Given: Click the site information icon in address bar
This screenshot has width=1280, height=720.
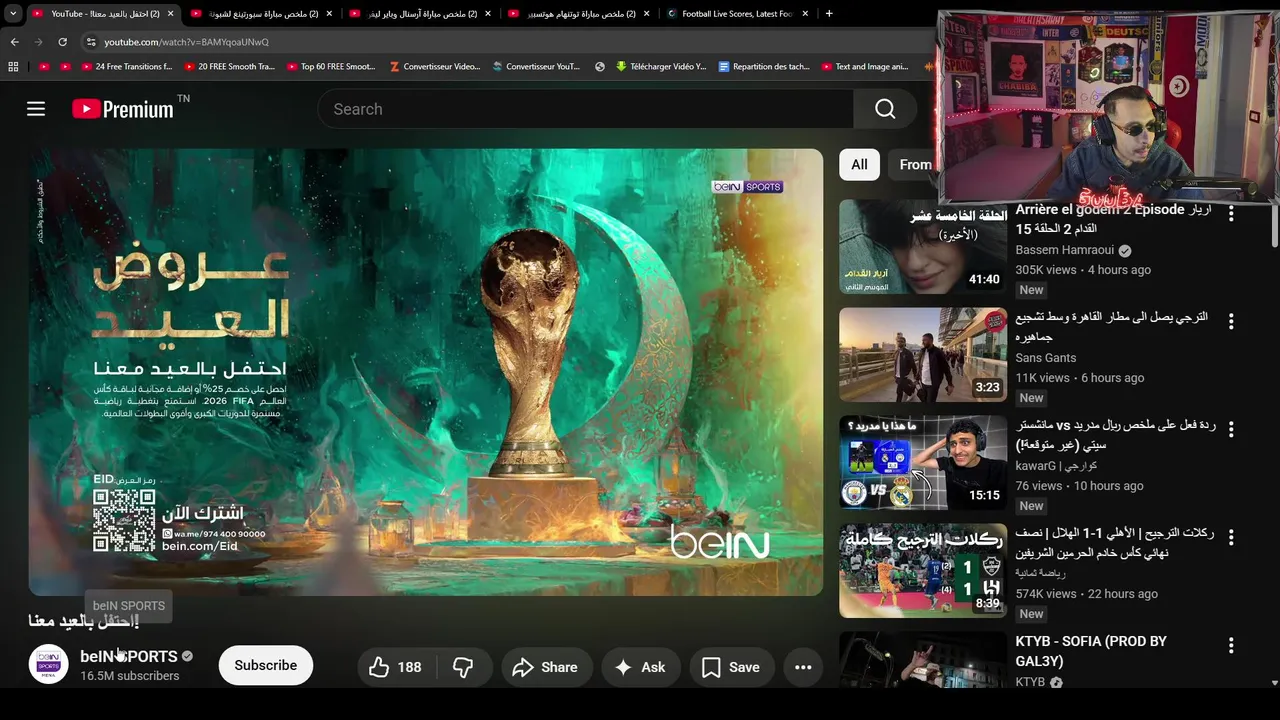Looking at the screenshot, I should click(x=91, y=42).
